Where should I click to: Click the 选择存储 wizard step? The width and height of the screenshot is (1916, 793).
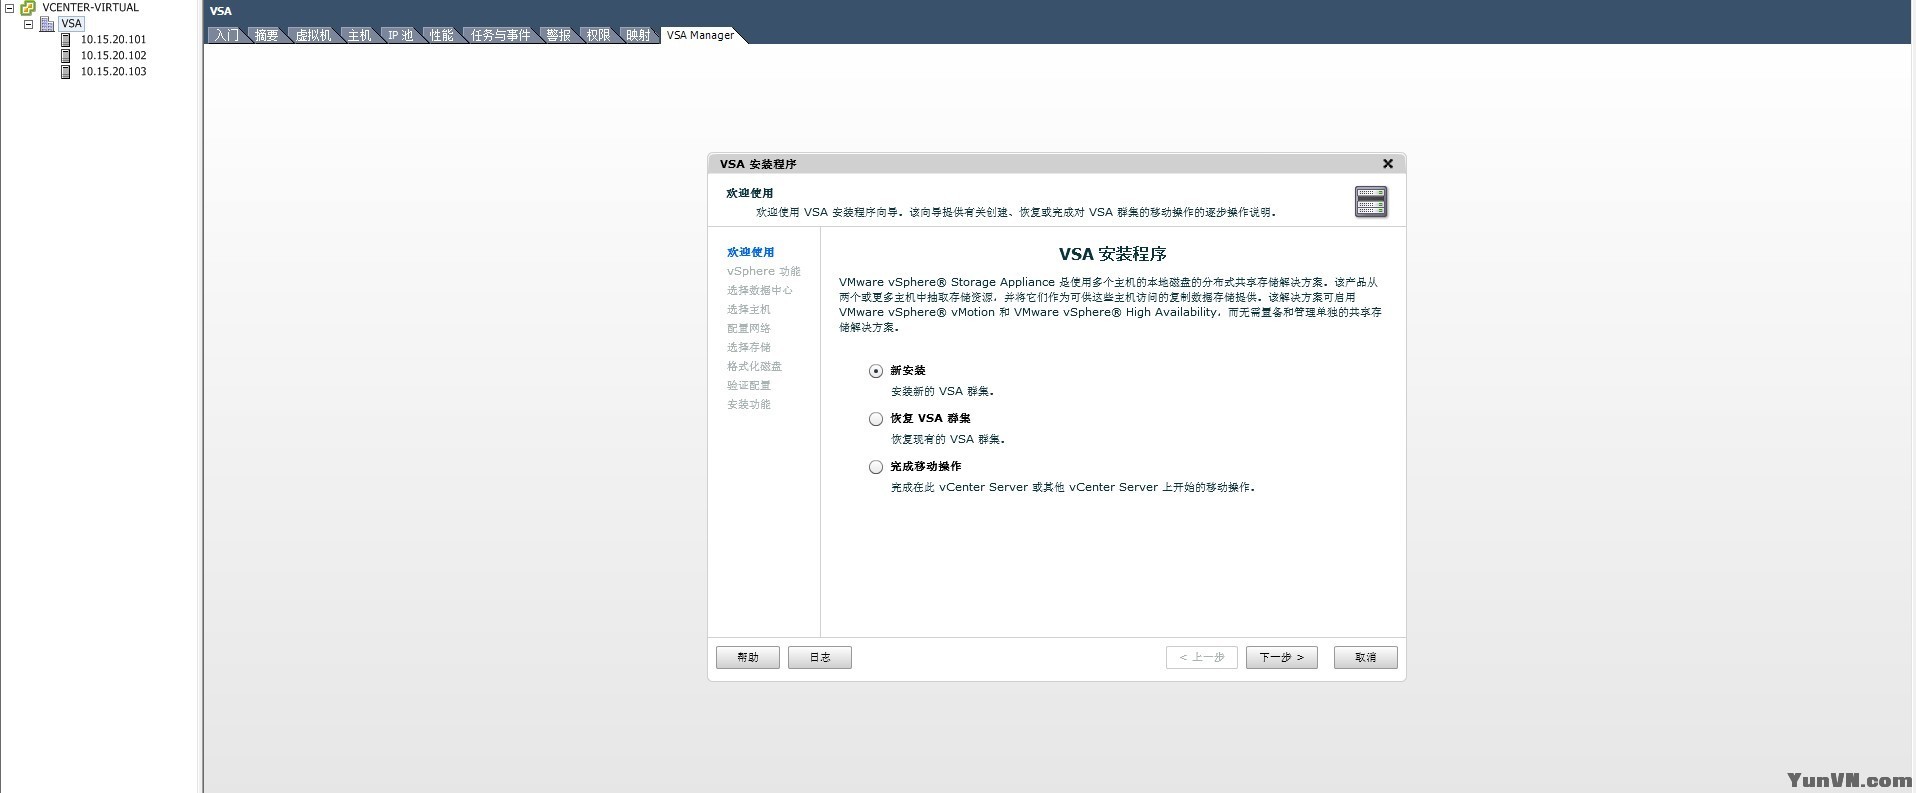click(749, 348)
